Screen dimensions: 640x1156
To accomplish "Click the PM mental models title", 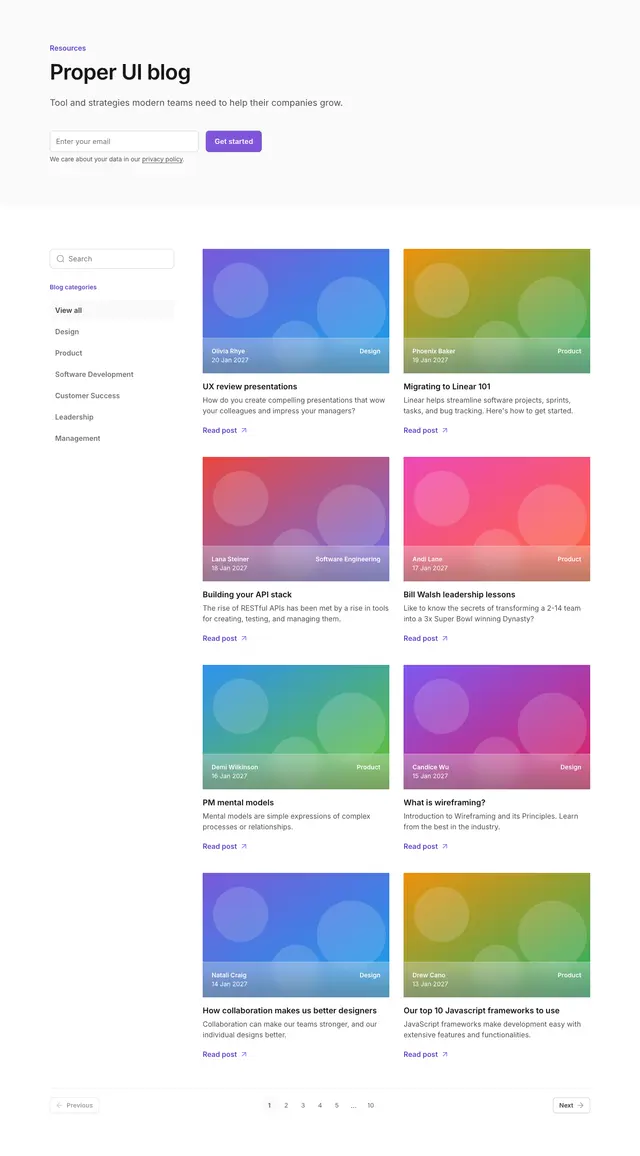I will 238,802.
